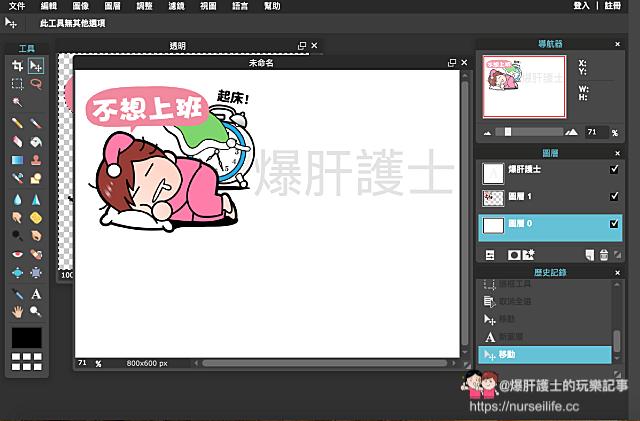This screenshot has height=421, width=640.
Task: Select the Sharpen tool
Action: pyautogui.click(x=36, y=200)
